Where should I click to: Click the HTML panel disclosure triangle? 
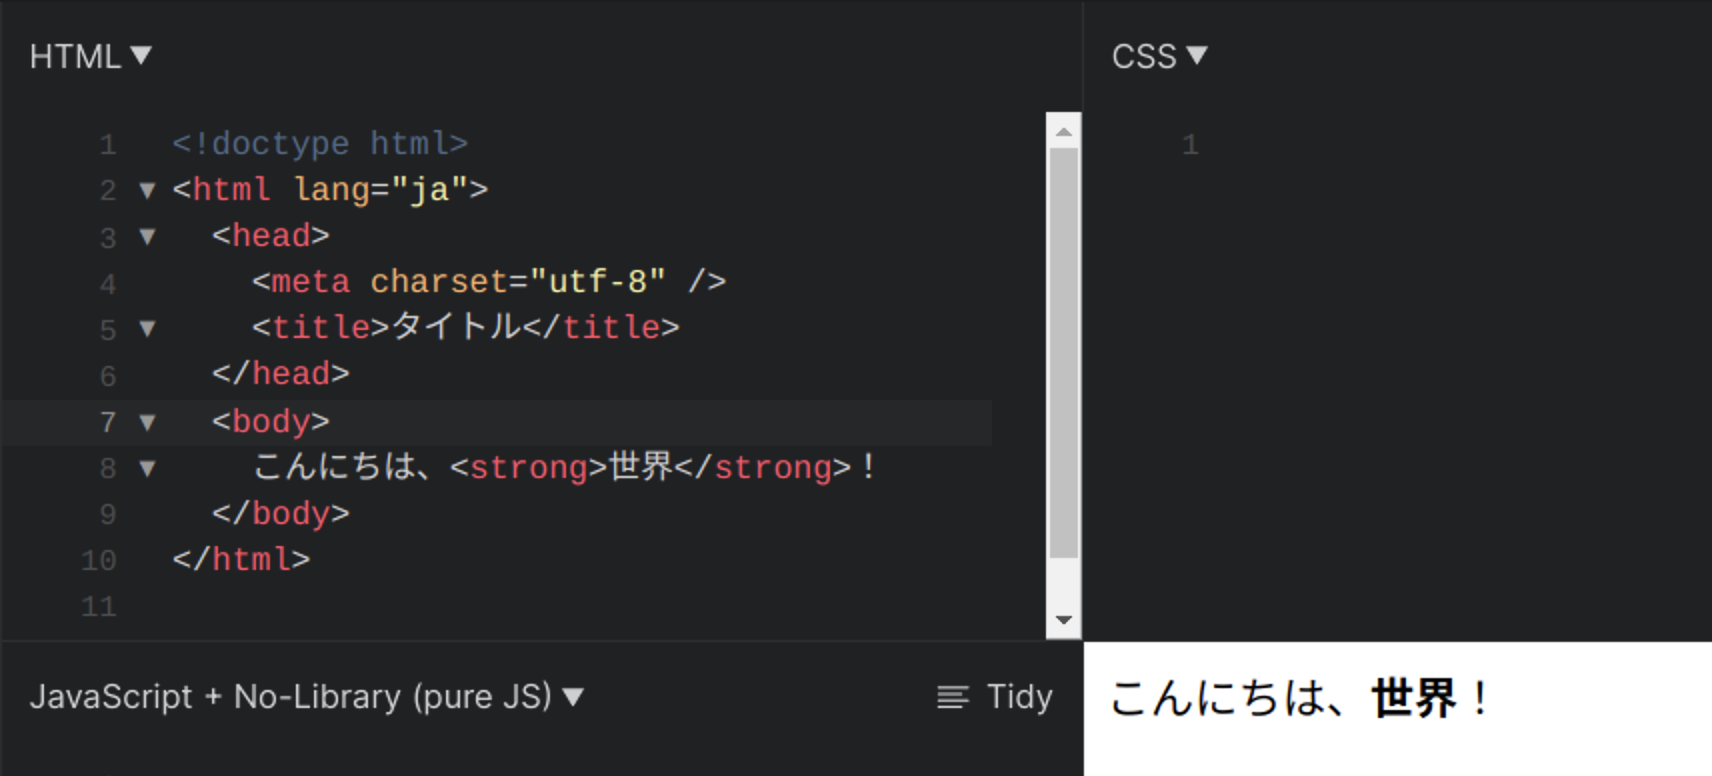(x=141, y=57)
